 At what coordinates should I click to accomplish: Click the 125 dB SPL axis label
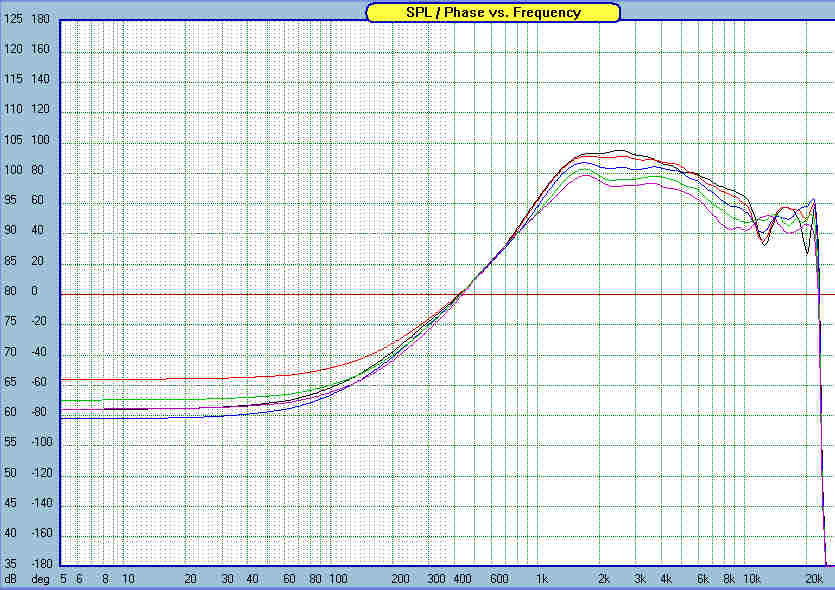[13, 19]
